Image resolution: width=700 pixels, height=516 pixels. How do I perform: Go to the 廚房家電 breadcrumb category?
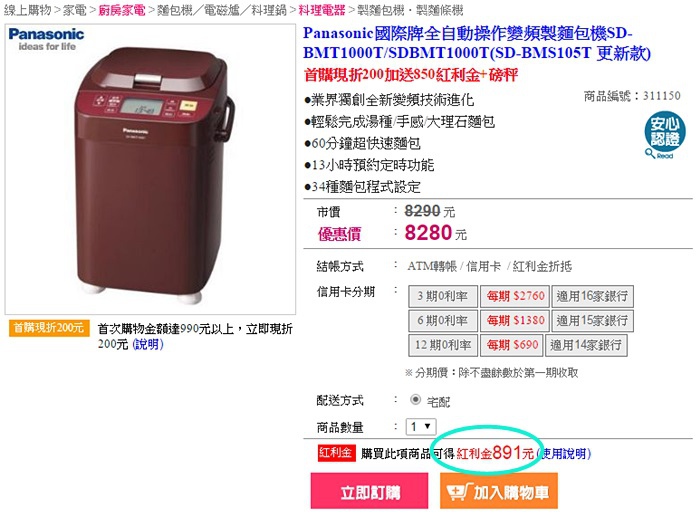122,10
